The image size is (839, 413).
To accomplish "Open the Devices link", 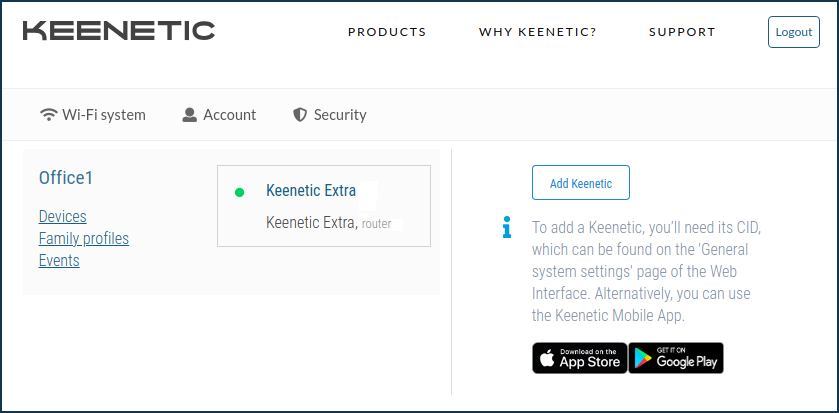I will coord(63,216).
